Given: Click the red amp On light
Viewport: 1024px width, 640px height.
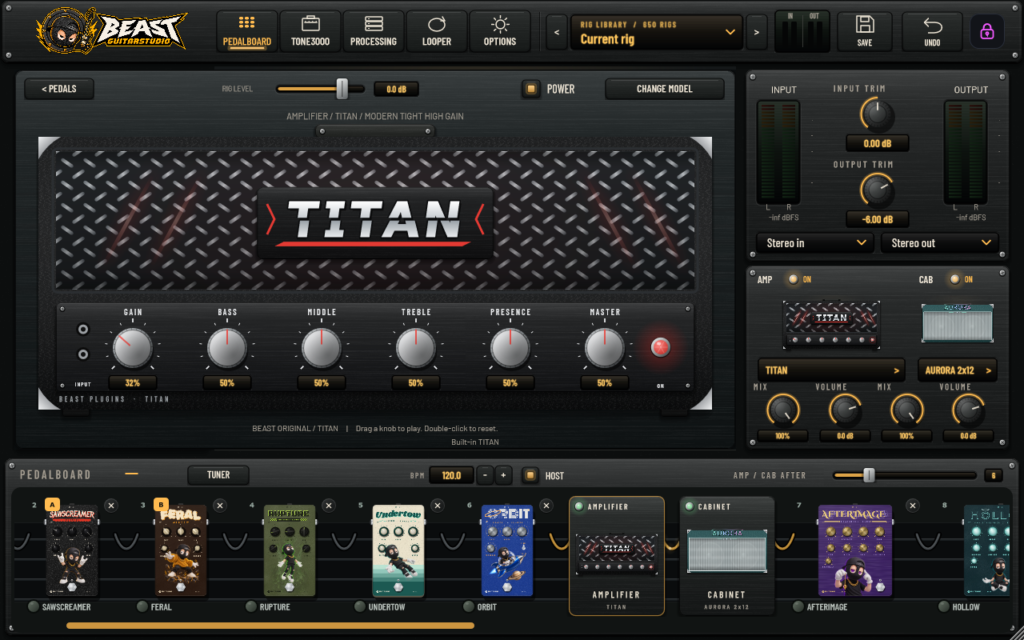Looking at the screenshot, I should point(660,347).
